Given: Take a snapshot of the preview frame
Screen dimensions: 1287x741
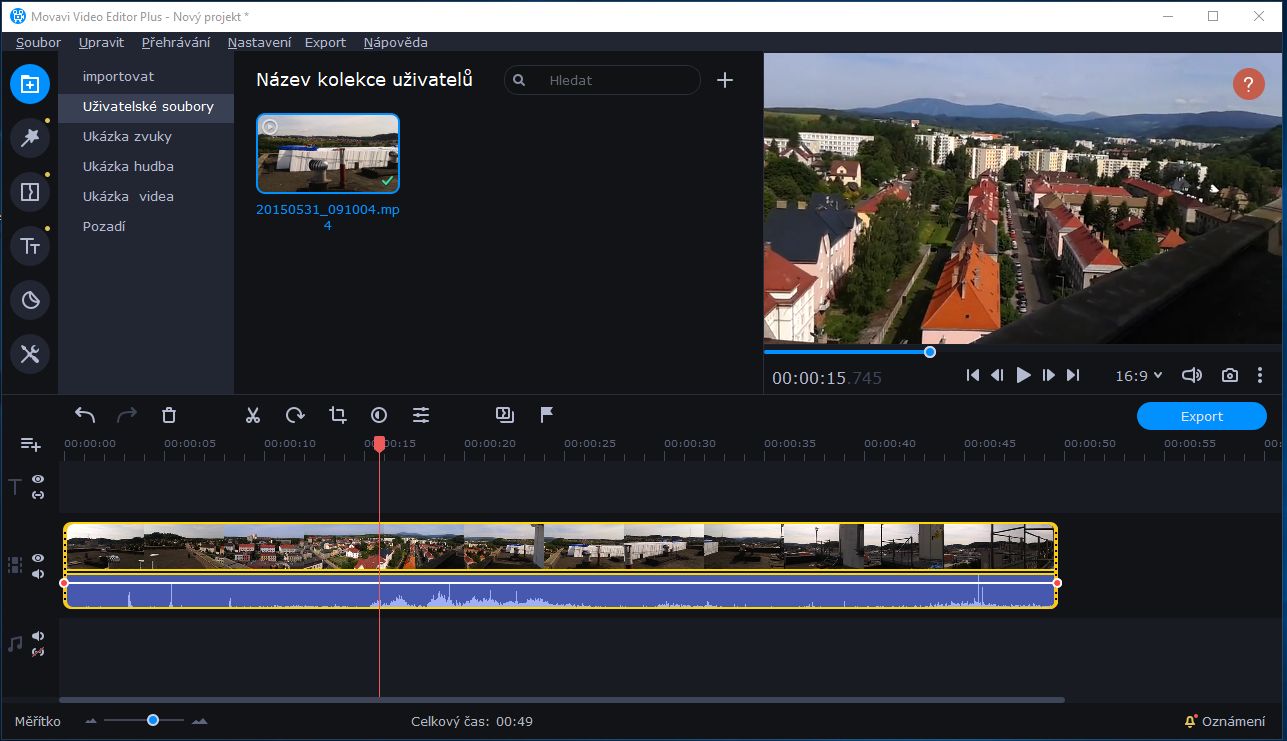Looking at the screenshot, I should 1230,375.
